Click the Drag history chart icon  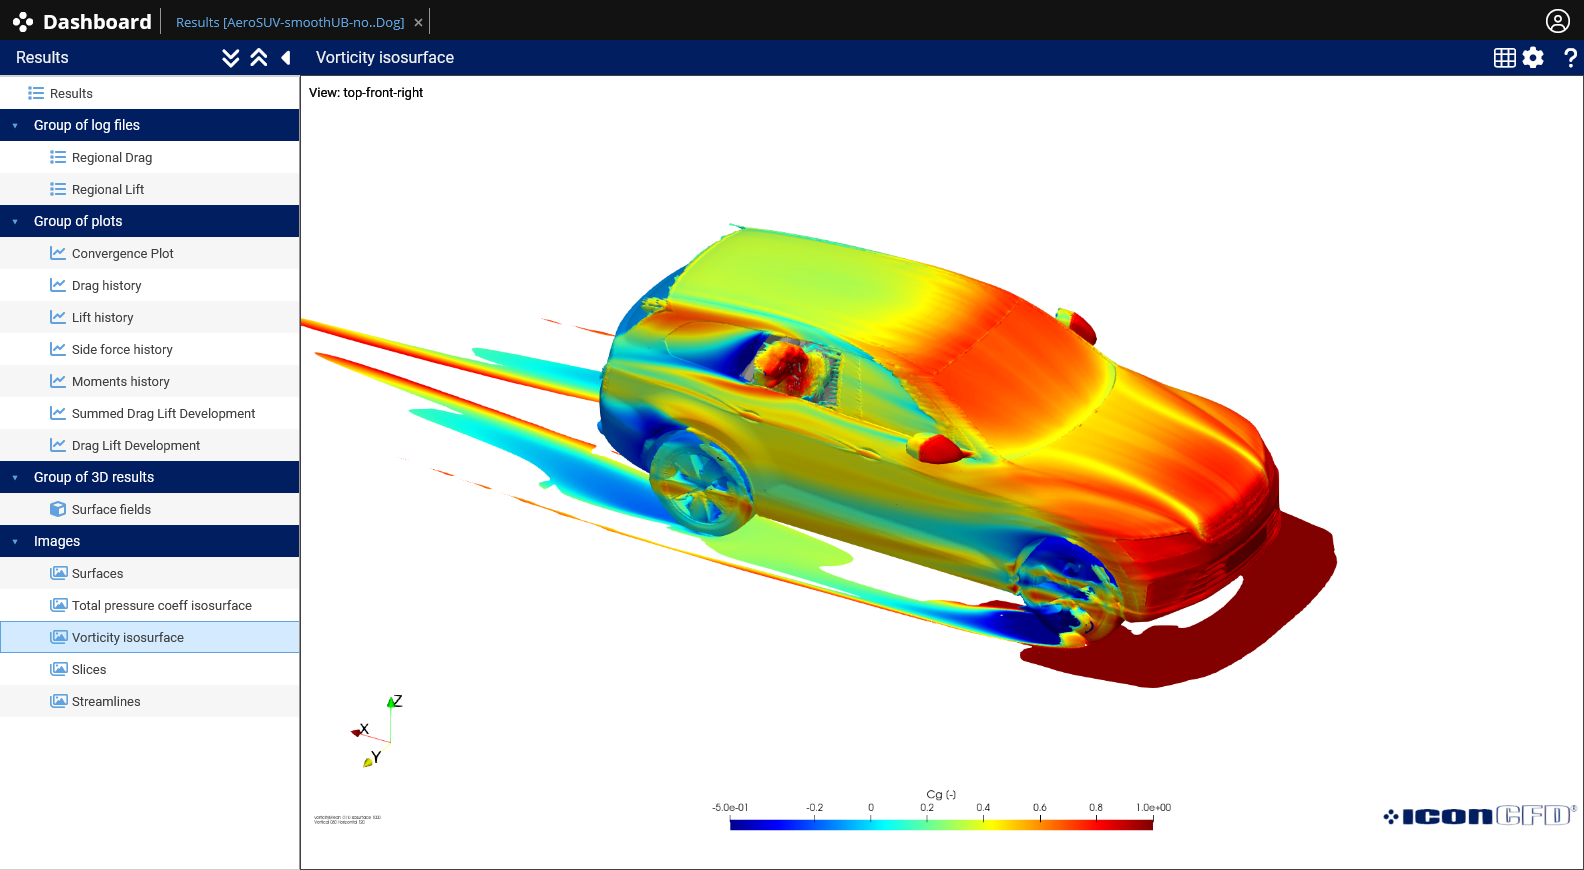pyautogui.click(x=58, y=285)
